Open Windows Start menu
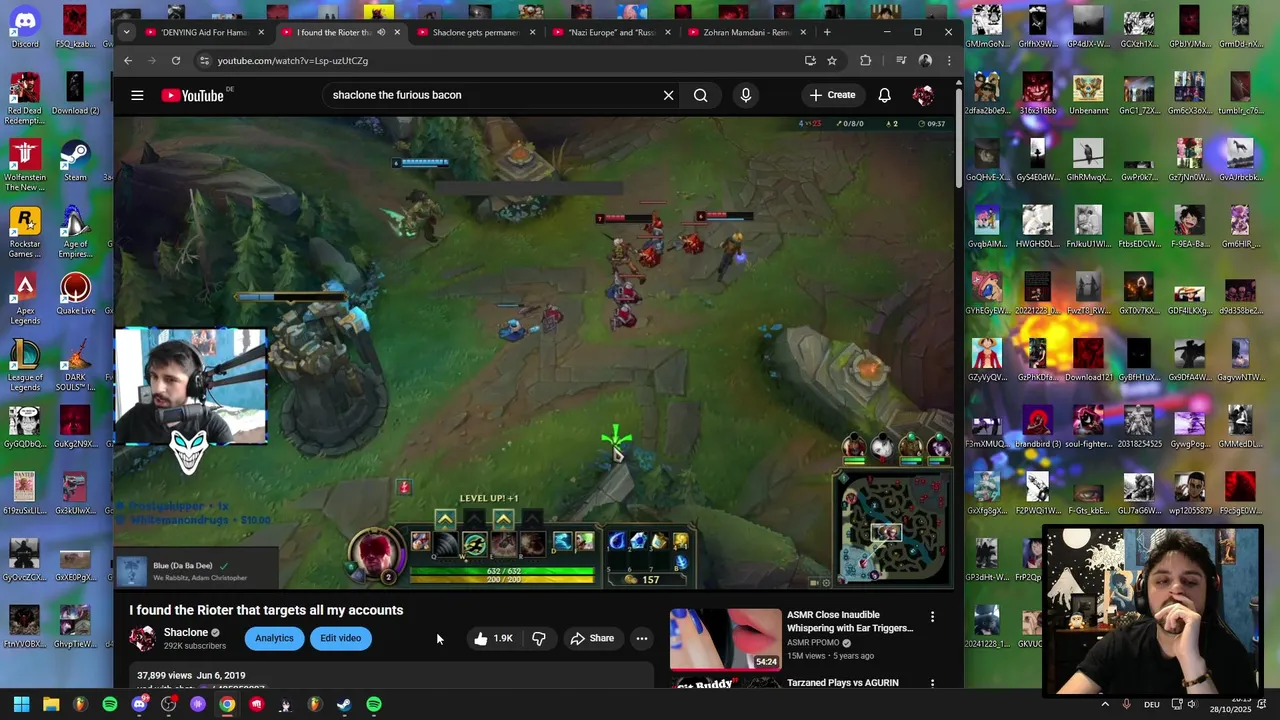1280x720 pixels. [x=22, y=704]
